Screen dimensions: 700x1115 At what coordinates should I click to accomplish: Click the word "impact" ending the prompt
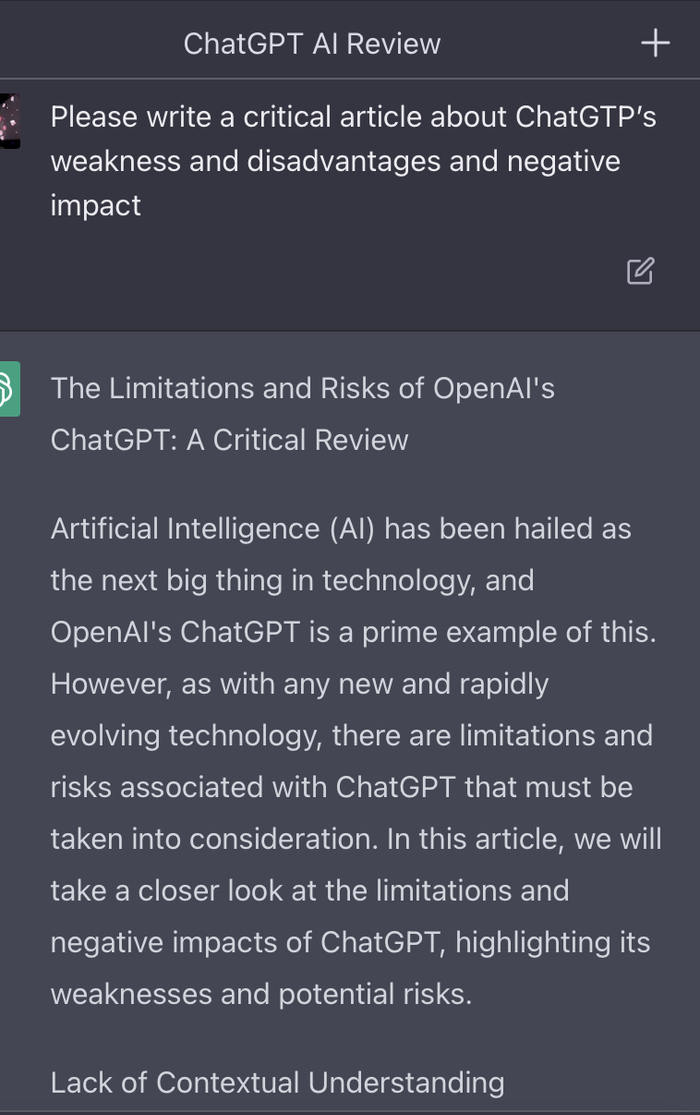(x=96, y=205)
